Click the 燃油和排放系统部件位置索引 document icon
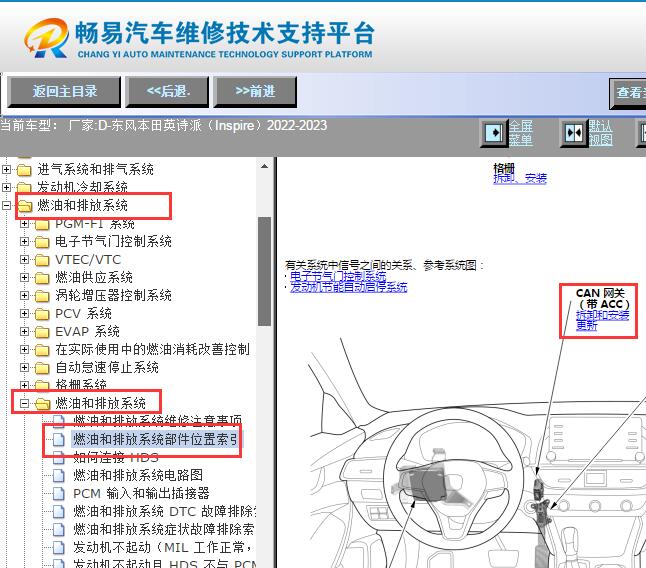646x568 pixels. [59, 439]
